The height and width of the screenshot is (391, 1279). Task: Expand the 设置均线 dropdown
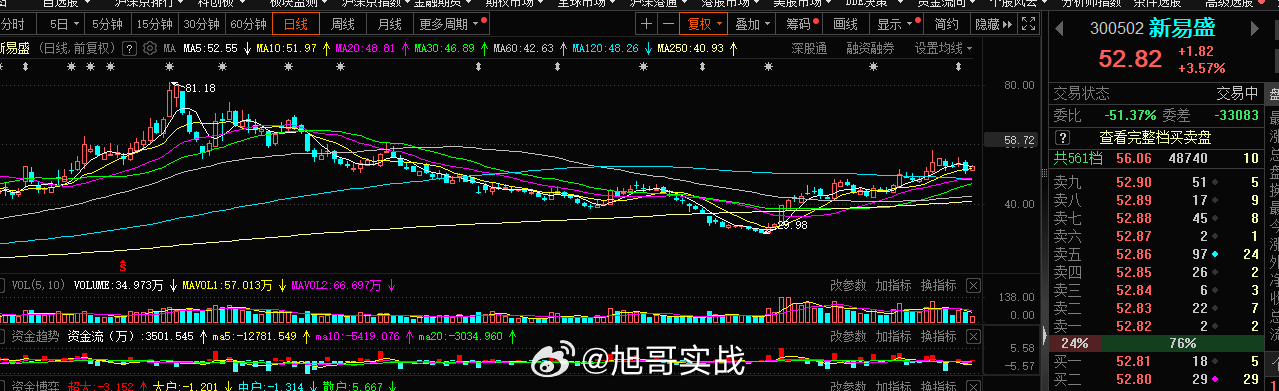pos(943,48)
